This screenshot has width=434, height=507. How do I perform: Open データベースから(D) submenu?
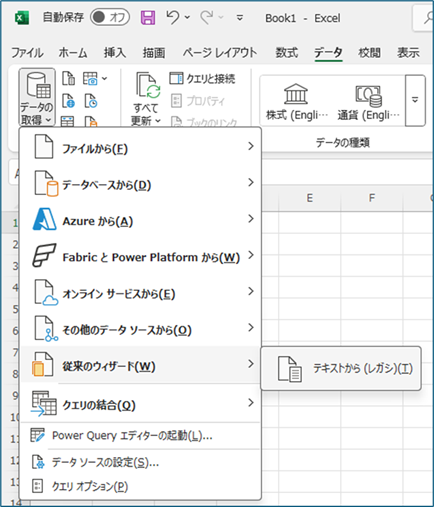pos(140,183)
